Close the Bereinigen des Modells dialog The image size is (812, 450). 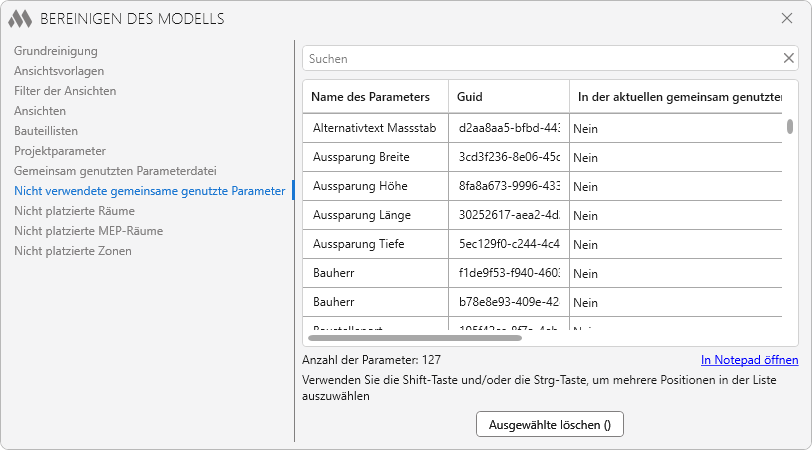coord(786,18)
